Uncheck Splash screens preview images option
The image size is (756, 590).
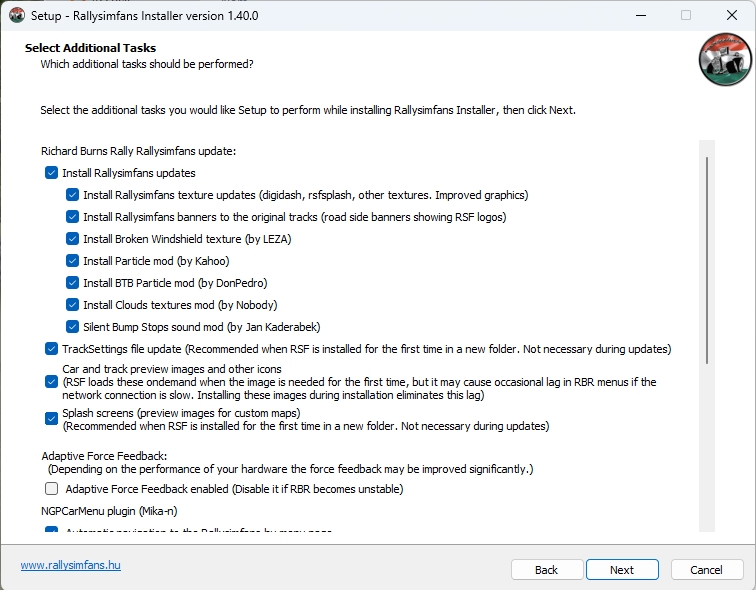pyautogui.click(x=52, y=418)
